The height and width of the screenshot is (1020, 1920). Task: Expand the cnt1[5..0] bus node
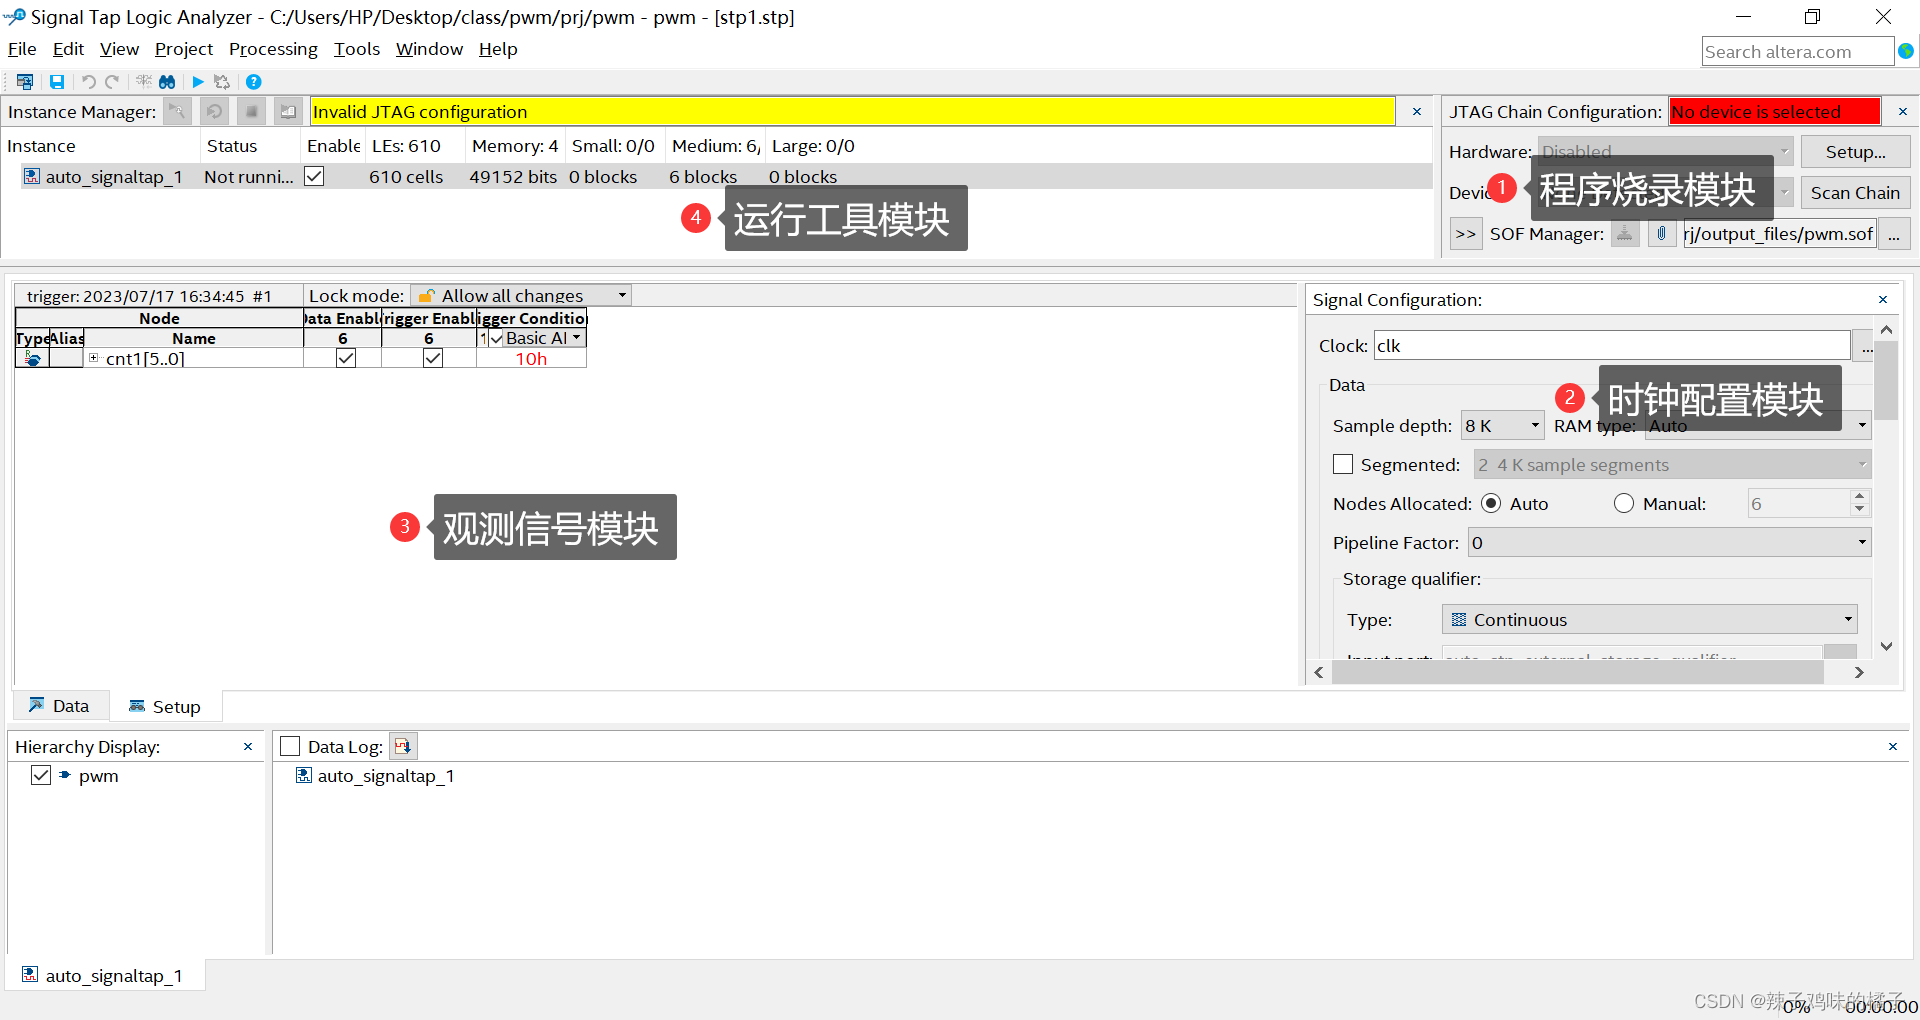[x=94, y=358]
